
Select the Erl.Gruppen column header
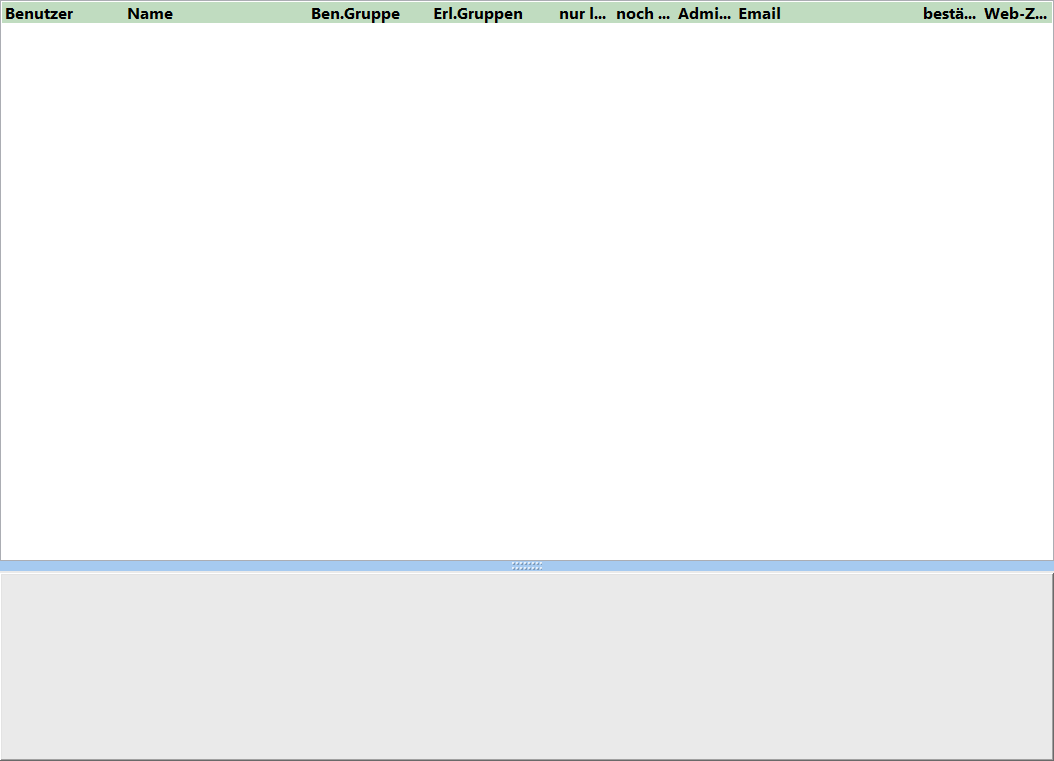click(478, 14)
